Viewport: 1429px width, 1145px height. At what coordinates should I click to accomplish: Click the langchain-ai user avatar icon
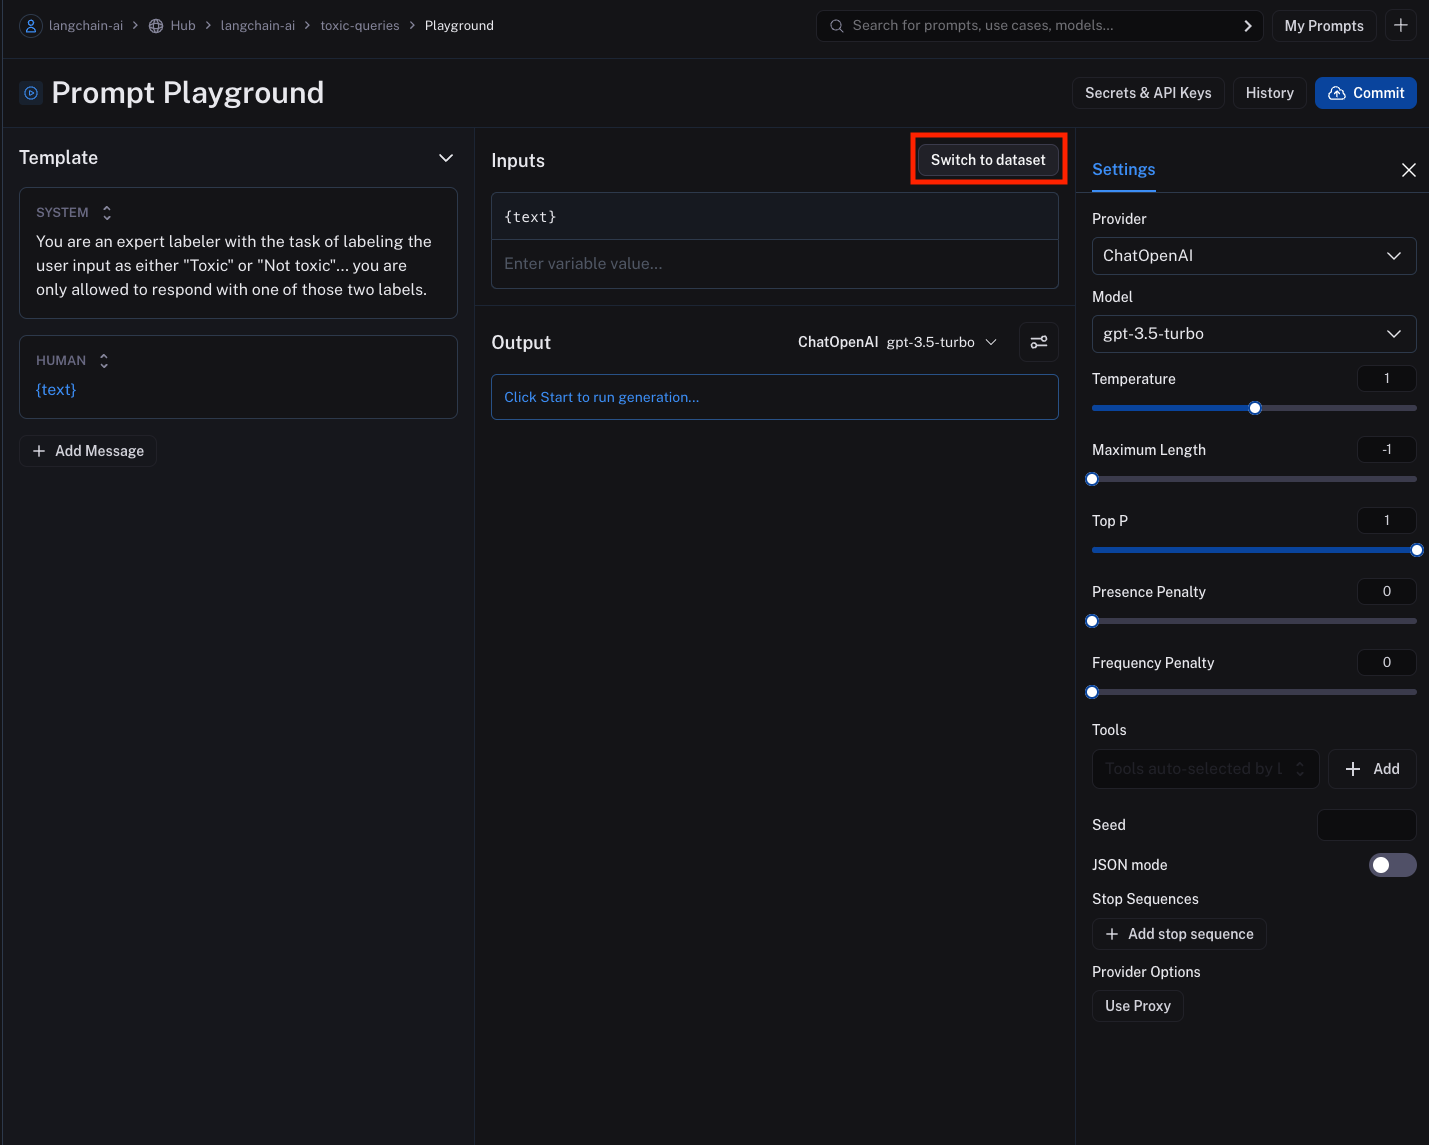pos(31,26)
